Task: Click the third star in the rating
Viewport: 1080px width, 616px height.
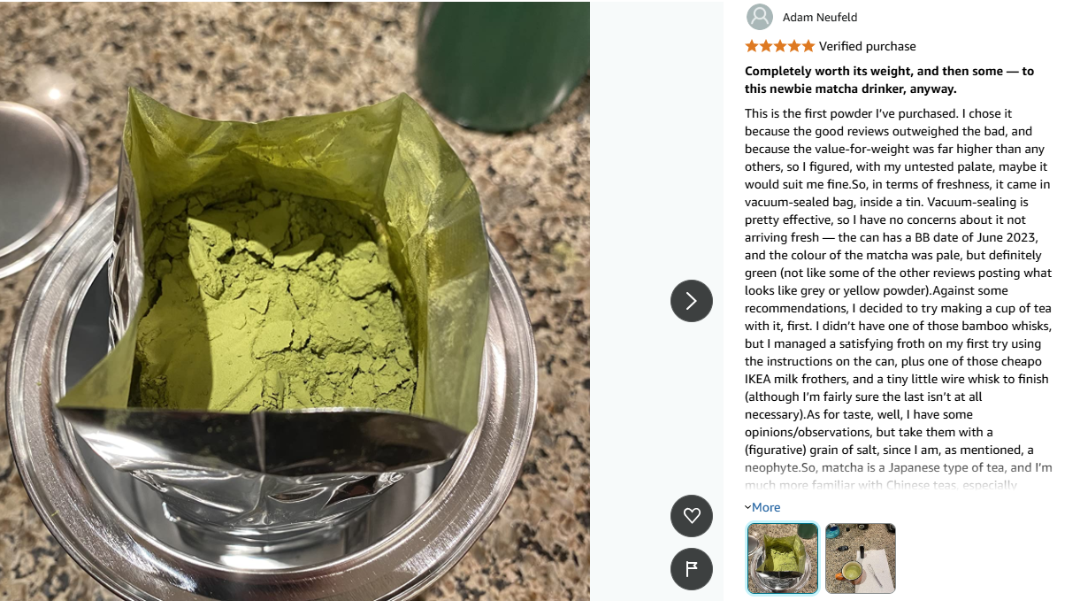Action: click(x=780, y=46)
